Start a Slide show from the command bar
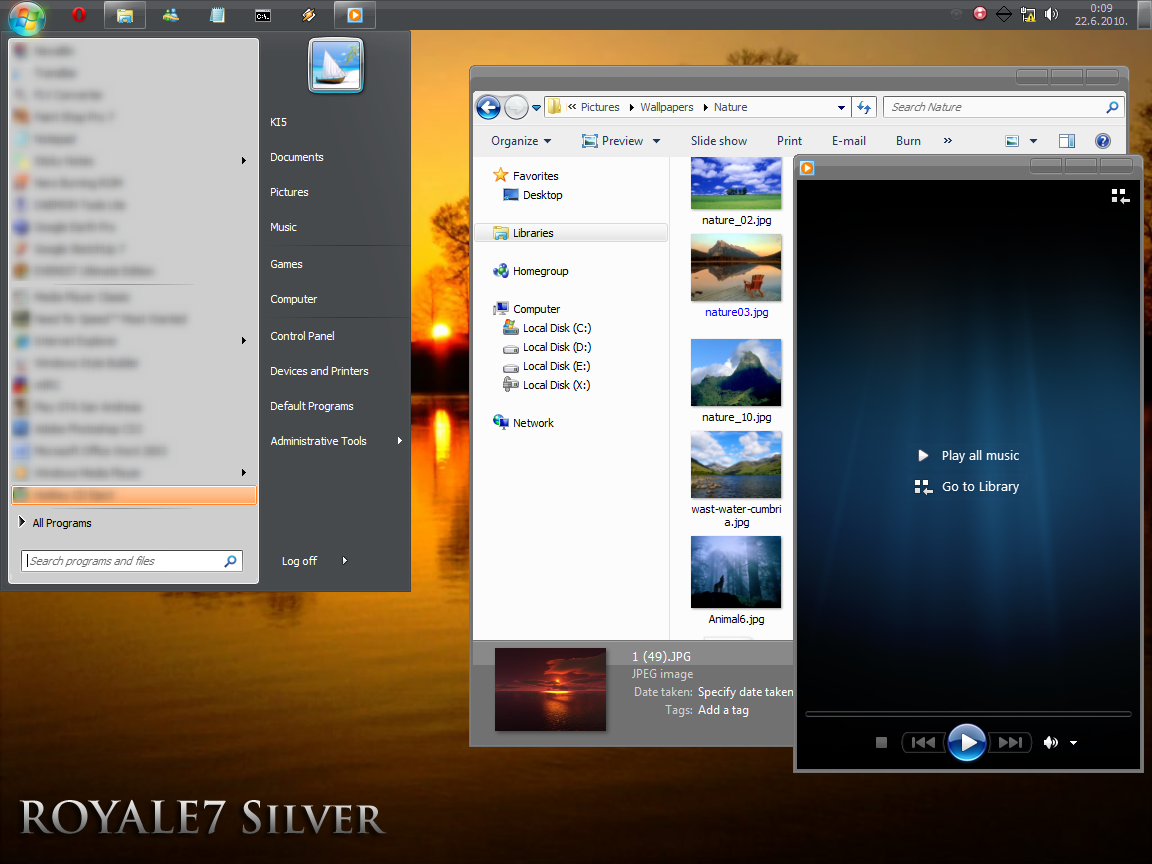Image resolution: width=1152 pixels, height=864 pixels. click(718, 140)
